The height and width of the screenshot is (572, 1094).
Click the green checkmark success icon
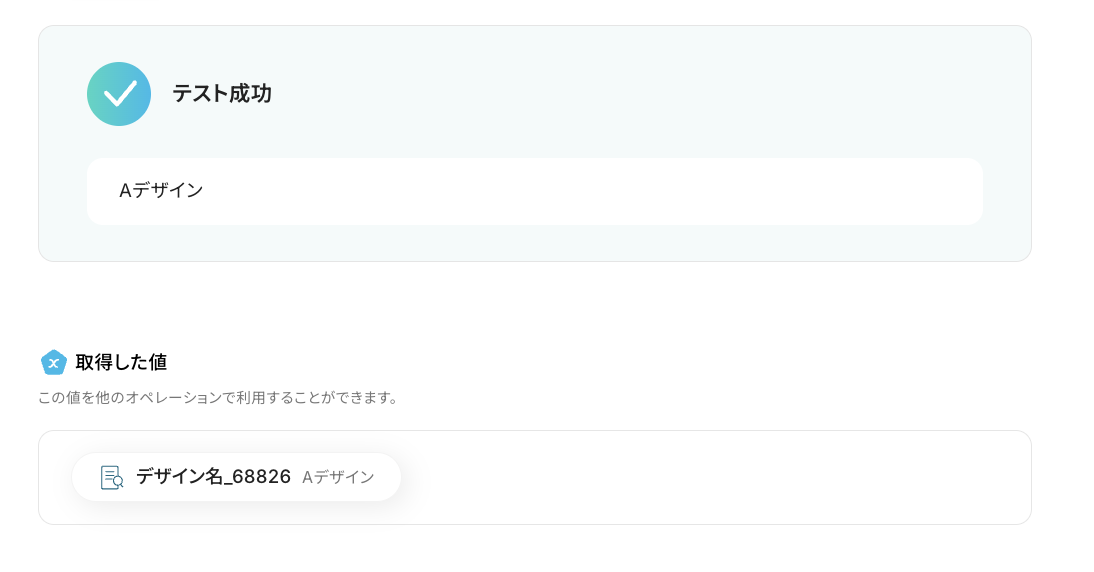(x=119, y=94)
